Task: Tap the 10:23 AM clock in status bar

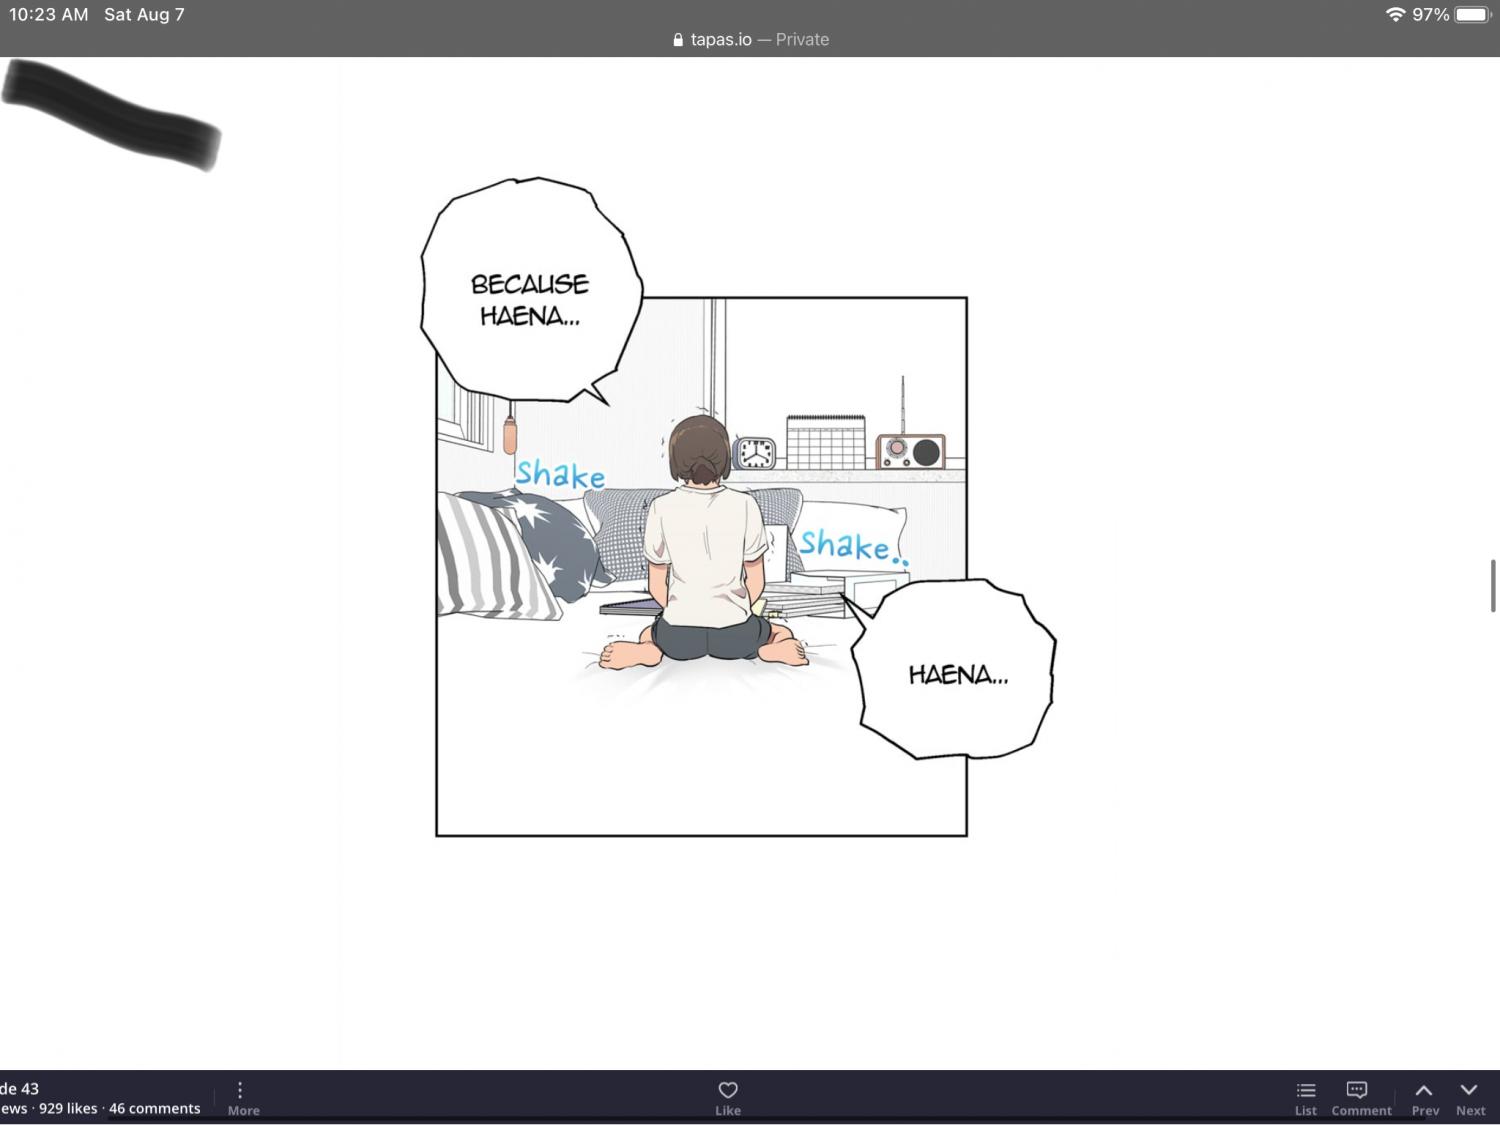Action: click(x=49, y=14)
